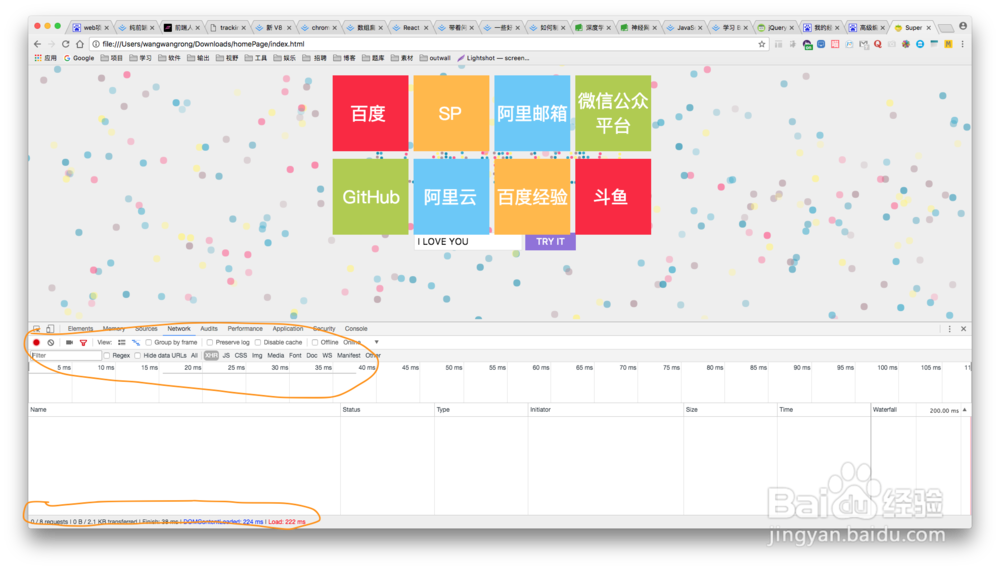This screenshot has height=569, width=1000.
Task: Open the 软件 bookmarks folder
Action: tap(169, 58)
